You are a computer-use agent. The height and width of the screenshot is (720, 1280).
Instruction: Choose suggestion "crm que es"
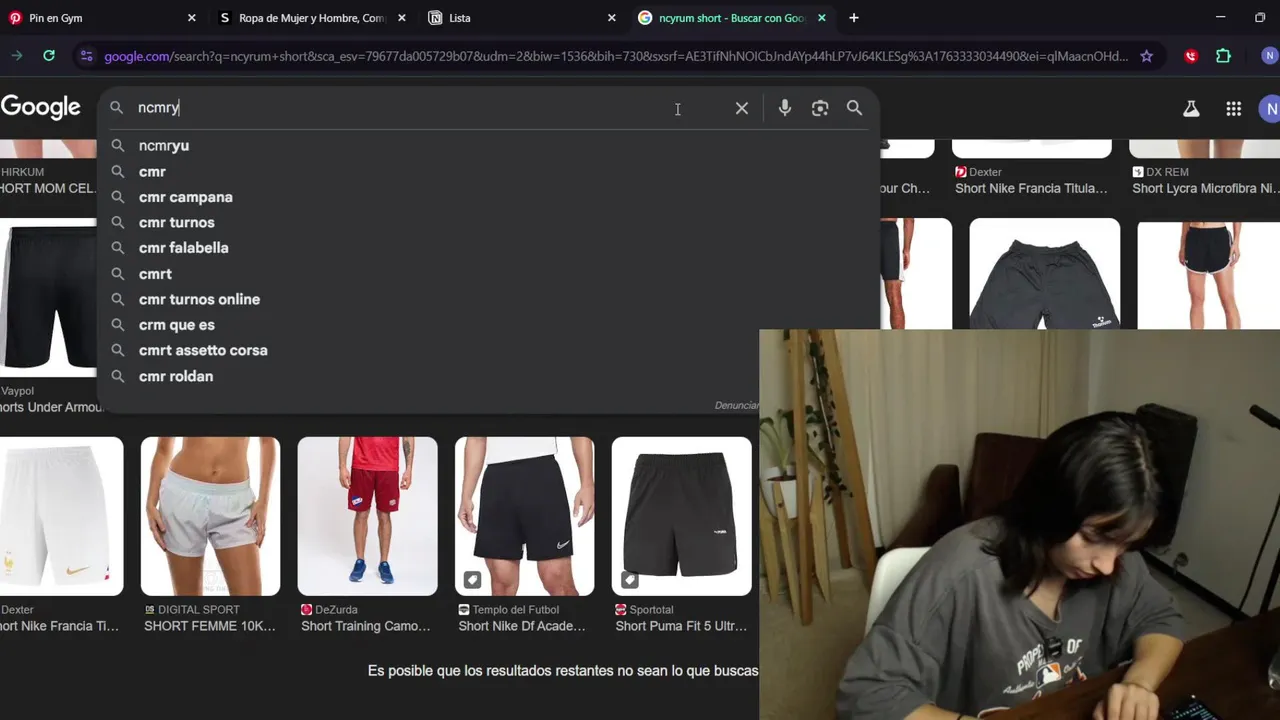[x=177, y=325]
